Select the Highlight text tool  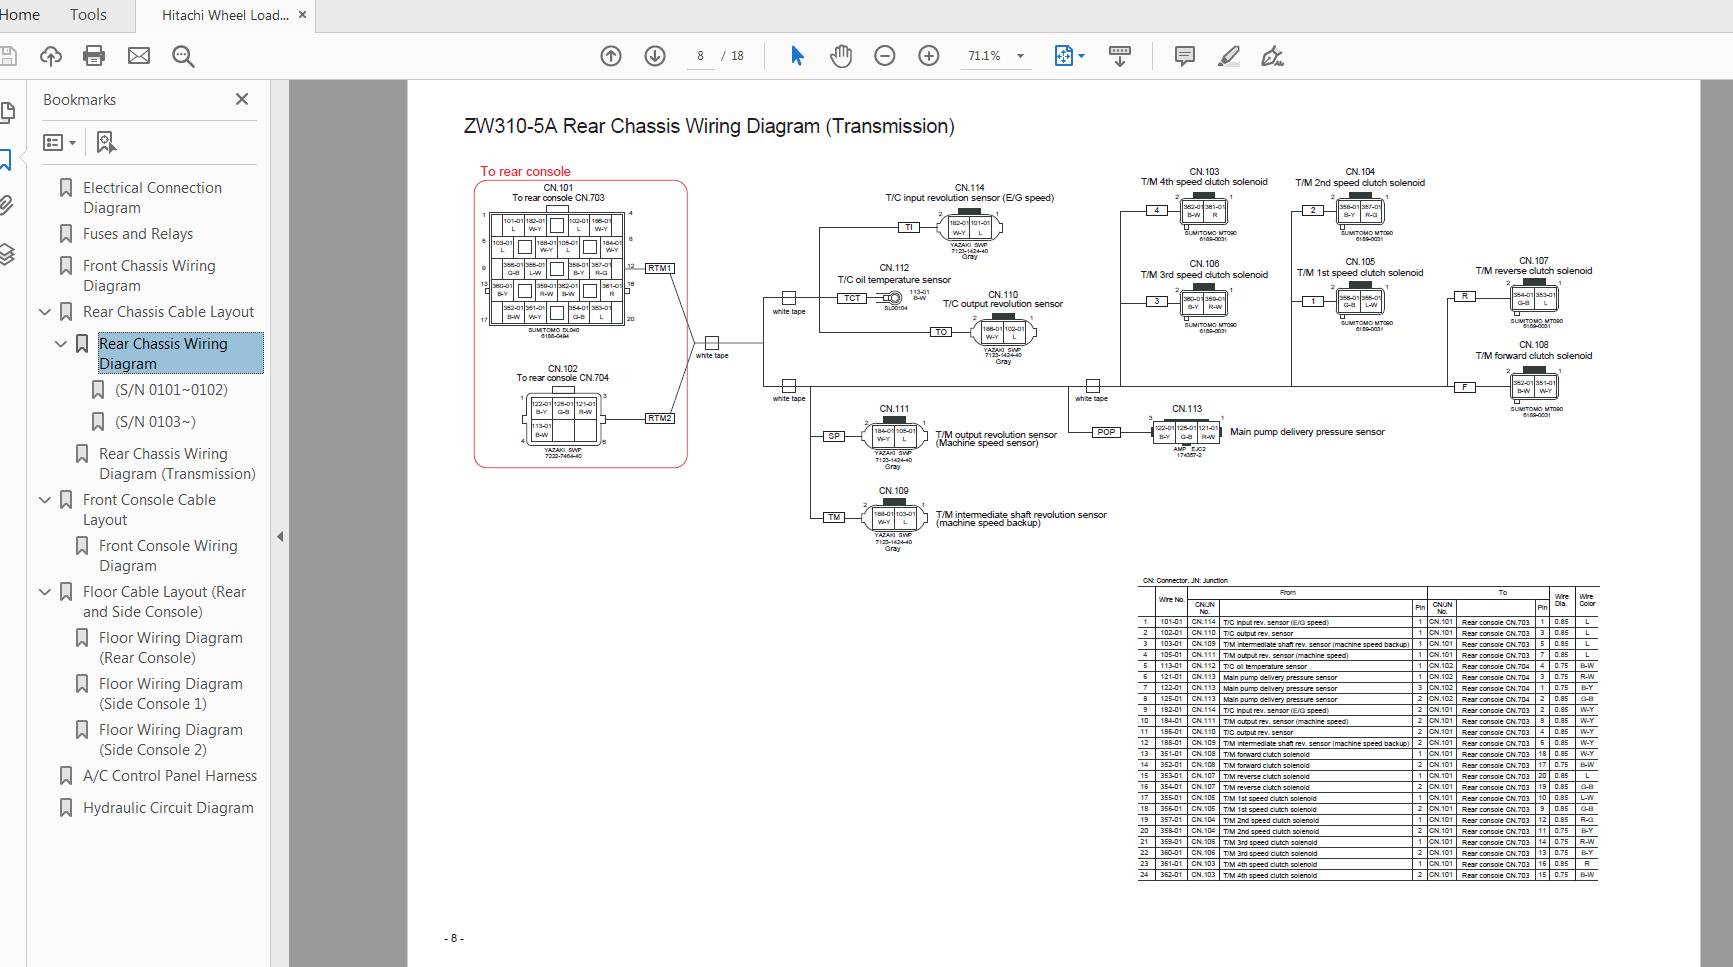click(1229, 56)
